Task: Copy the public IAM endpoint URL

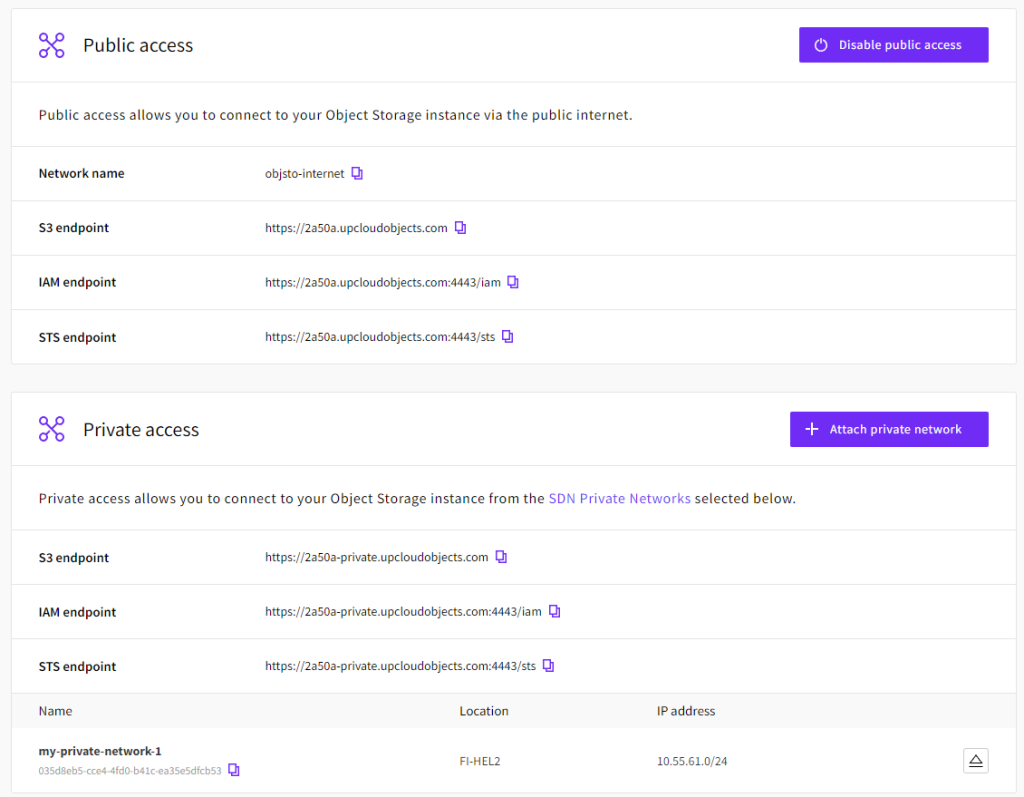Action: point(513,282)
